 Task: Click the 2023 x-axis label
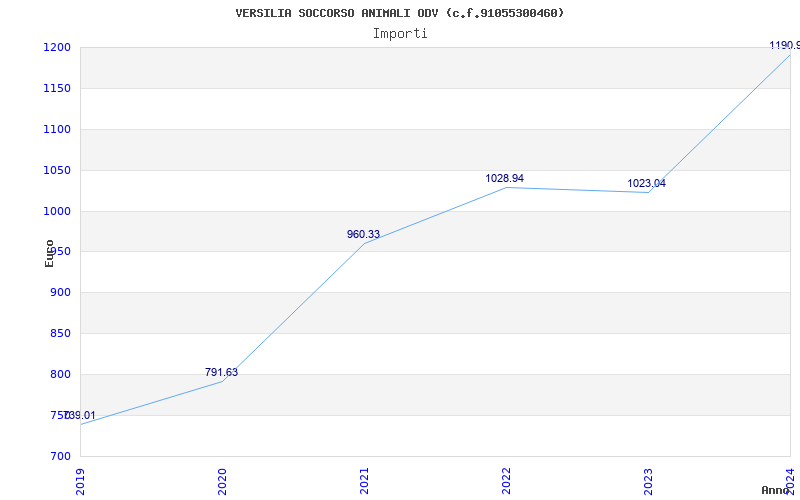coord(647,481)
